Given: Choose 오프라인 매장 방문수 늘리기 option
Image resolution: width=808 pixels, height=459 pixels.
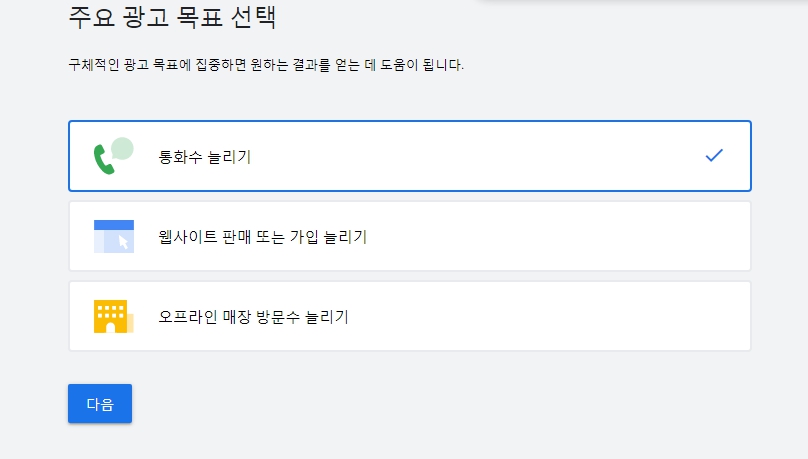Looking at the screenshot, I should tap(410, 316).
